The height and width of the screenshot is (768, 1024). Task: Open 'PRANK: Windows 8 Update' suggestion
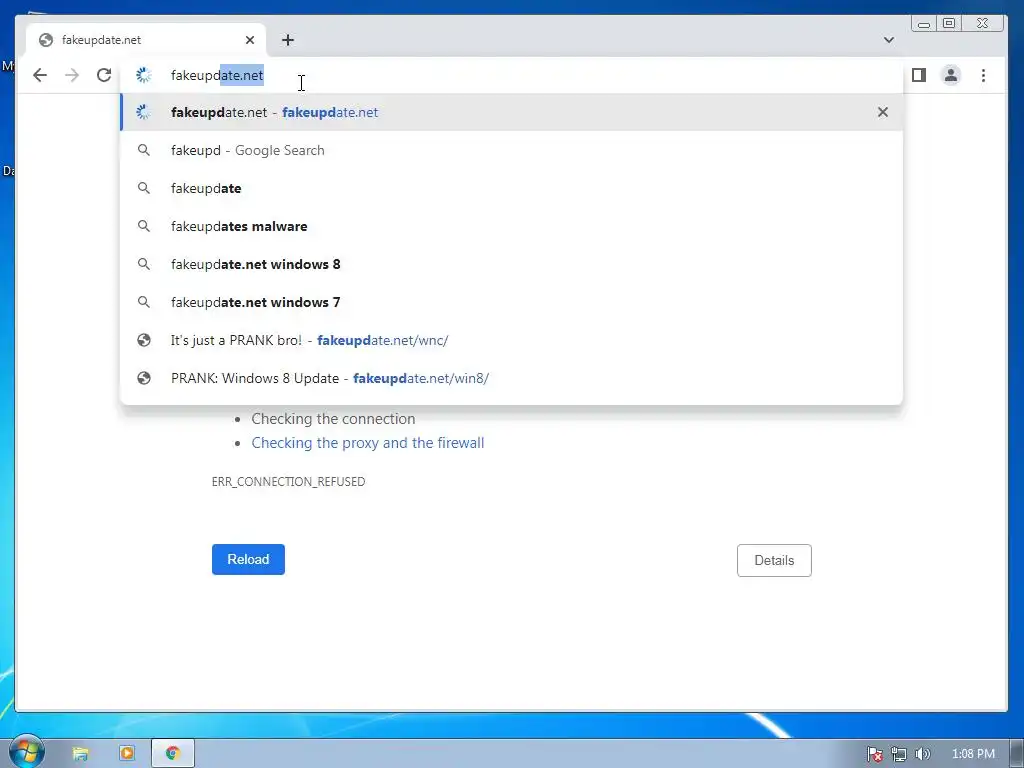tap(511, 378)
